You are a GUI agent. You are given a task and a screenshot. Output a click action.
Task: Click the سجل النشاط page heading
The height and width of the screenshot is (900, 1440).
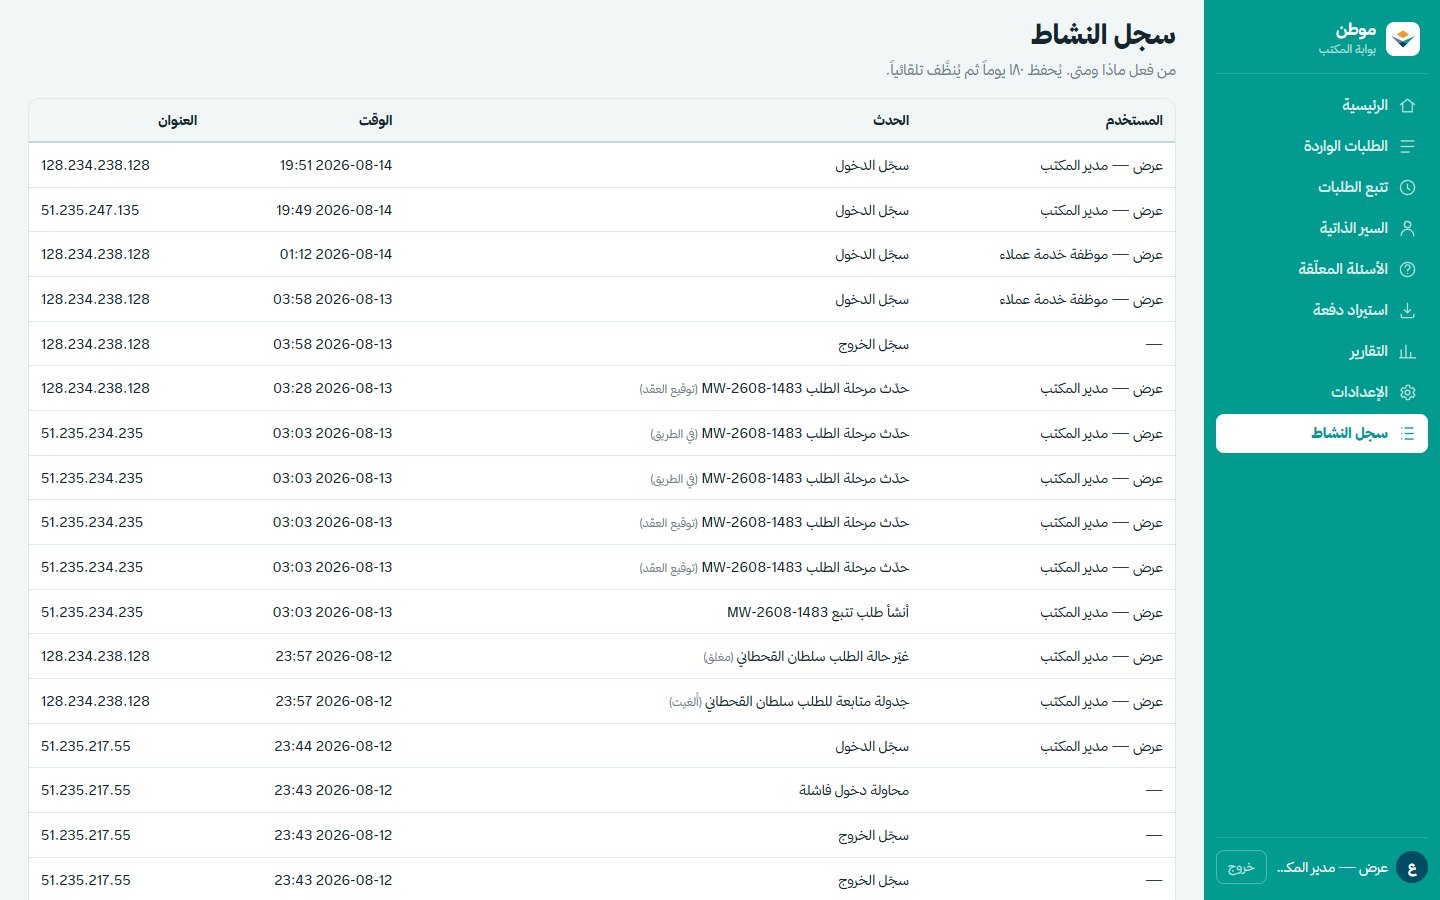[1103, 35]
